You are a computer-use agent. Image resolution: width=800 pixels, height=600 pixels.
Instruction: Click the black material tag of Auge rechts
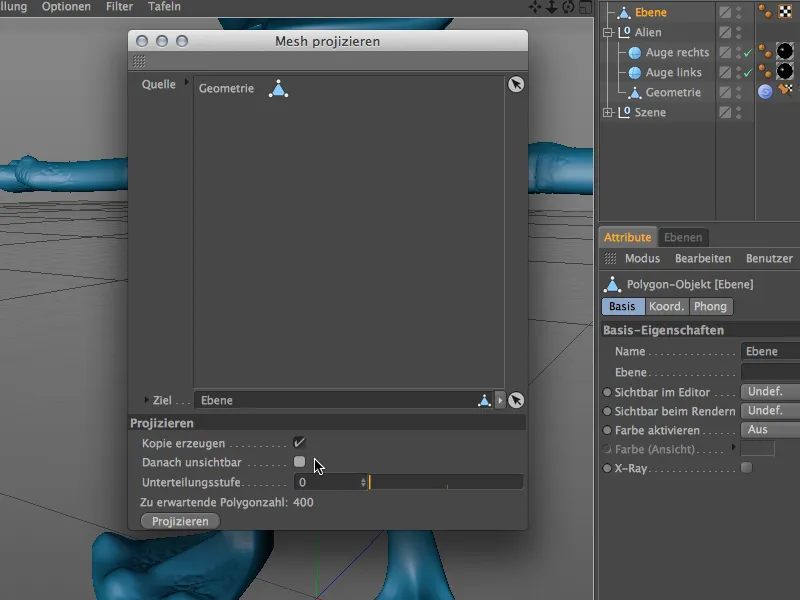(x=785, y=51)
